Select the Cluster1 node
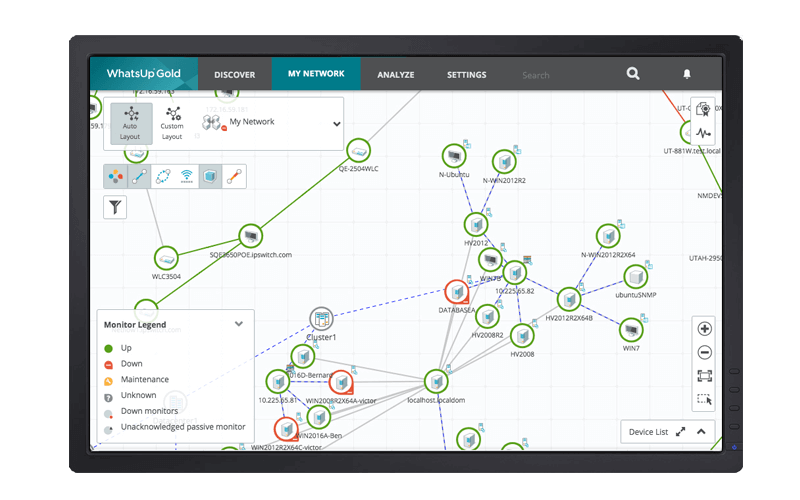Screen dimensions: 800x500 click(x=321, y=319)
